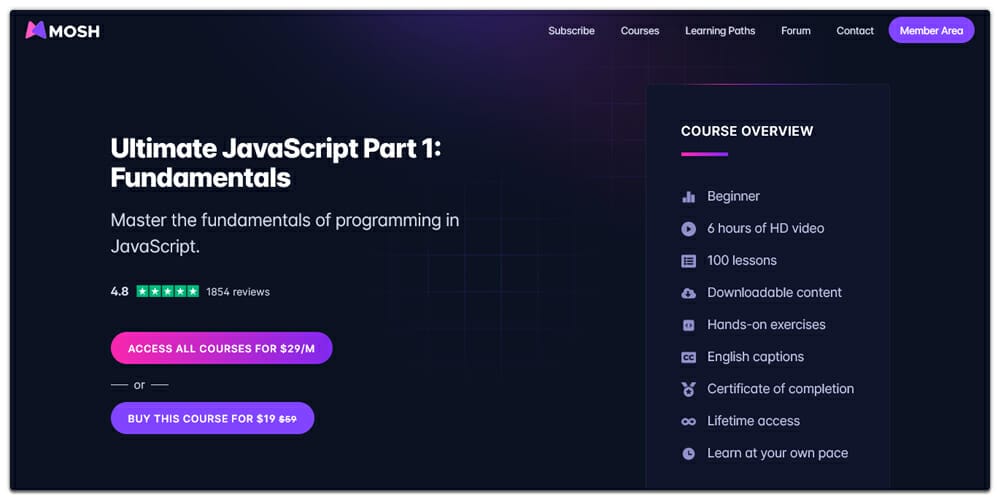The height and width of the screenshot is (500, 1000).
Task: Open the Contact page
Action: coord(855,31)
